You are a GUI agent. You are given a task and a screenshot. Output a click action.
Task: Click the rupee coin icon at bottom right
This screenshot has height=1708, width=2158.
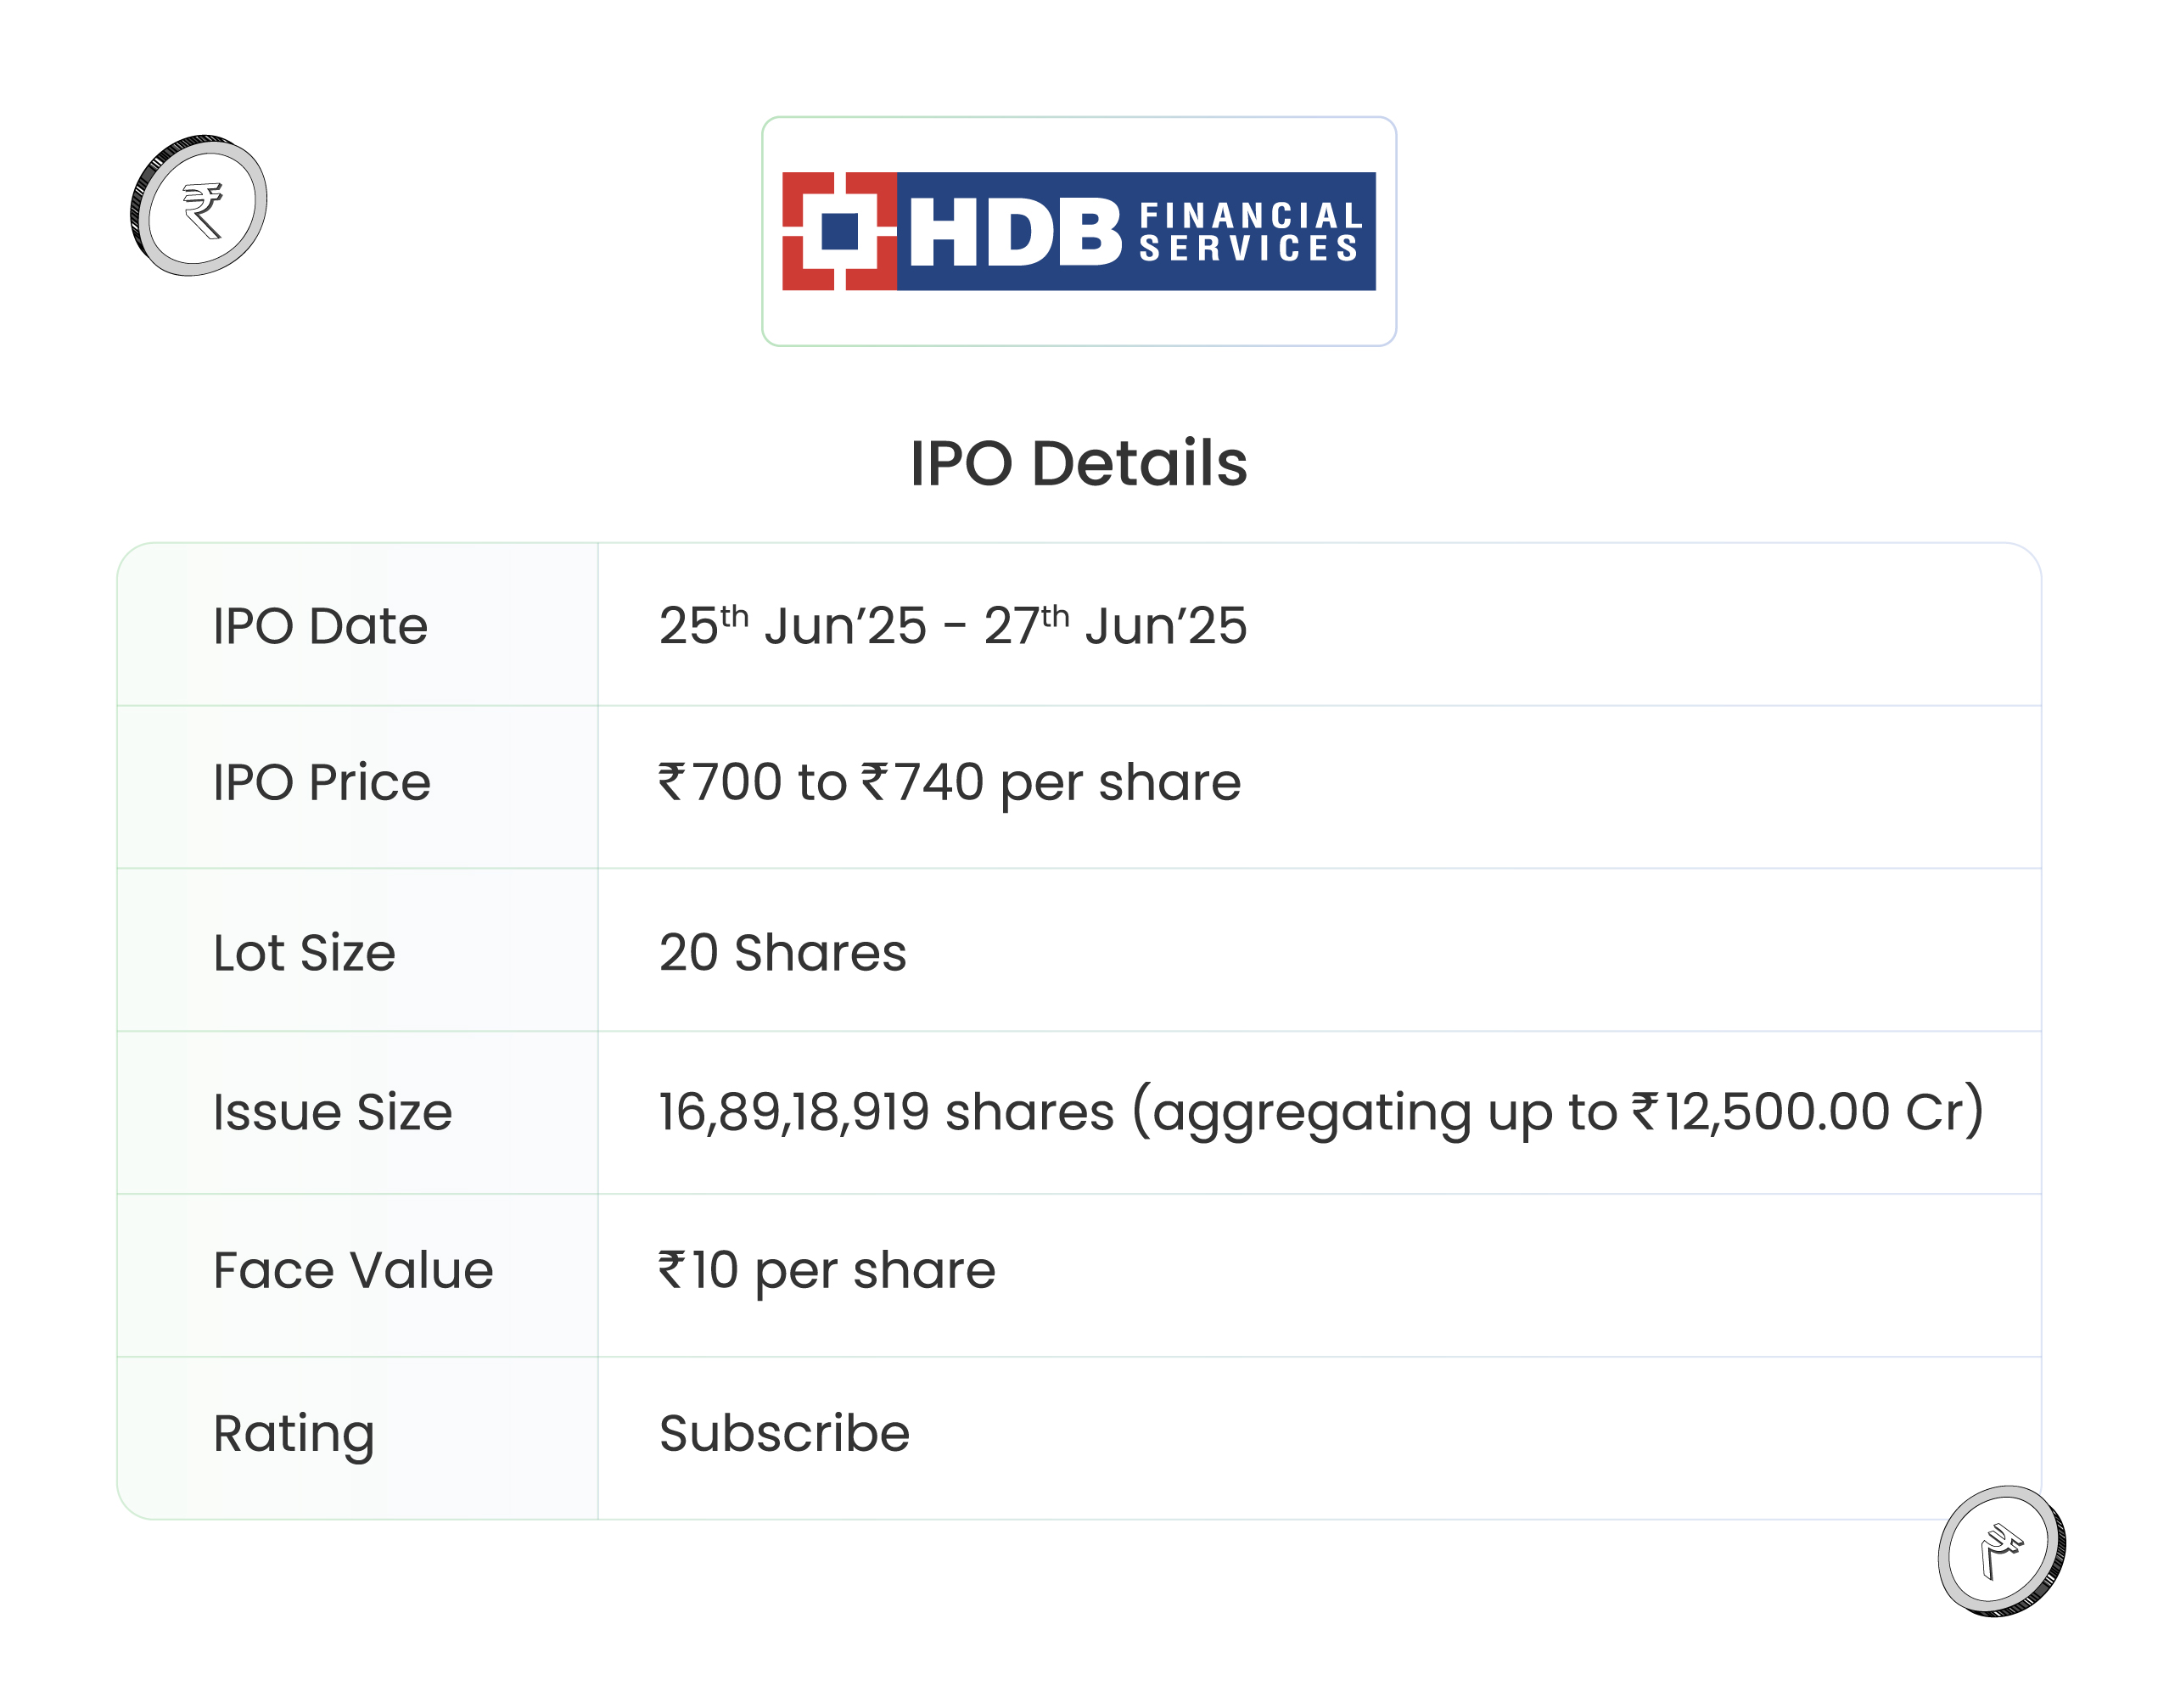pos(2001,1550)
